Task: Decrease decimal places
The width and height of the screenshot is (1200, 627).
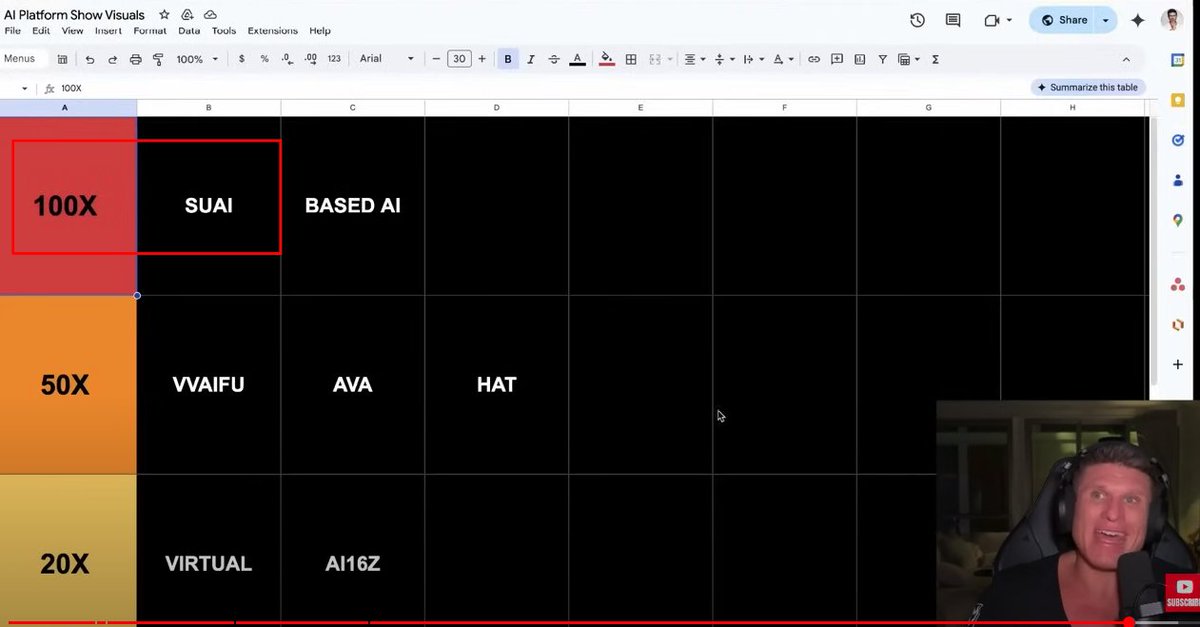Action: tap(287, 59)
